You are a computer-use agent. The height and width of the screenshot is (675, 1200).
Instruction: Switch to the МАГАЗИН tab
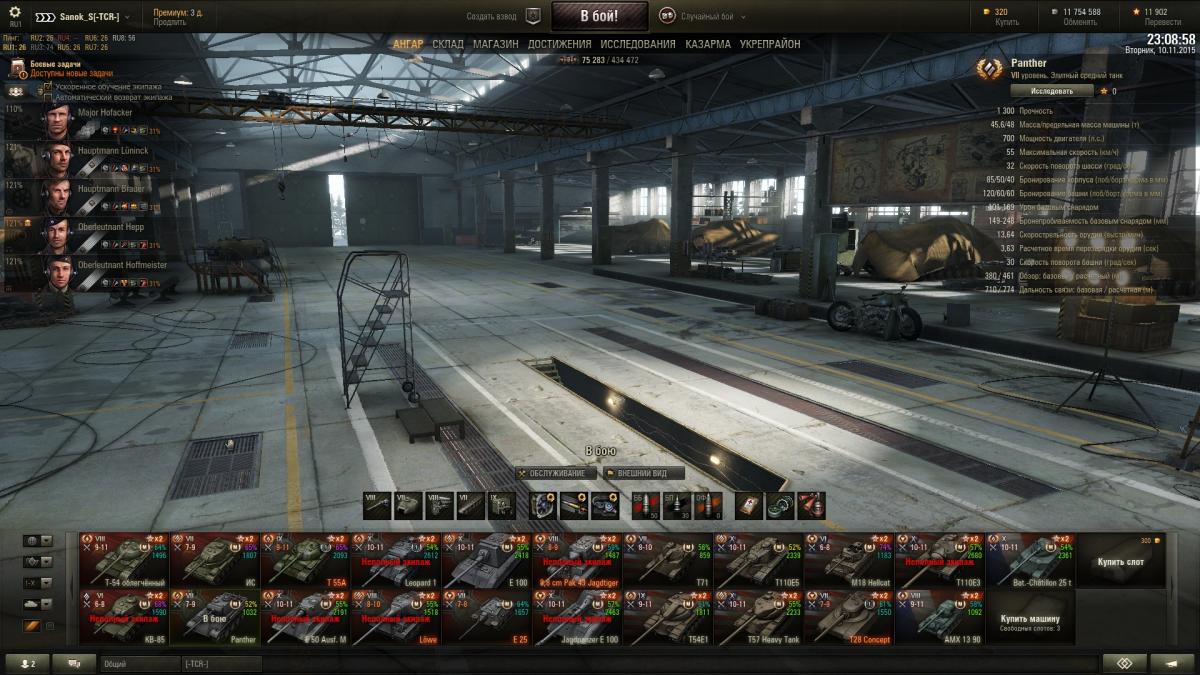(x=496, y=44)
